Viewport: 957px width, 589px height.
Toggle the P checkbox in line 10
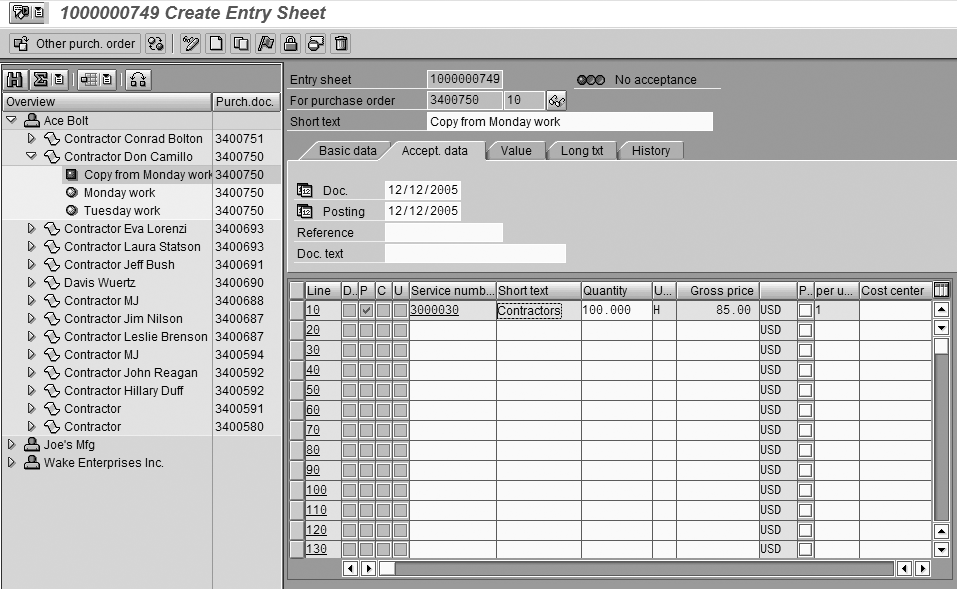coord(367,310)
